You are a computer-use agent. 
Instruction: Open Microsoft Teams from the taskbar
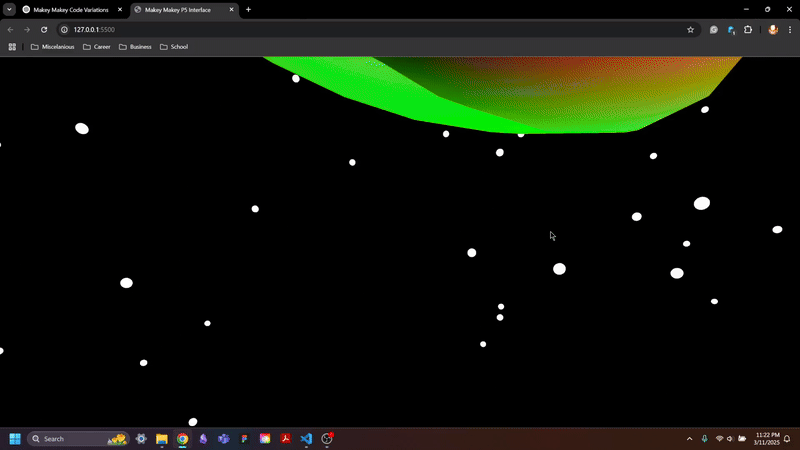pyautogui.click(x=223, y=439)
